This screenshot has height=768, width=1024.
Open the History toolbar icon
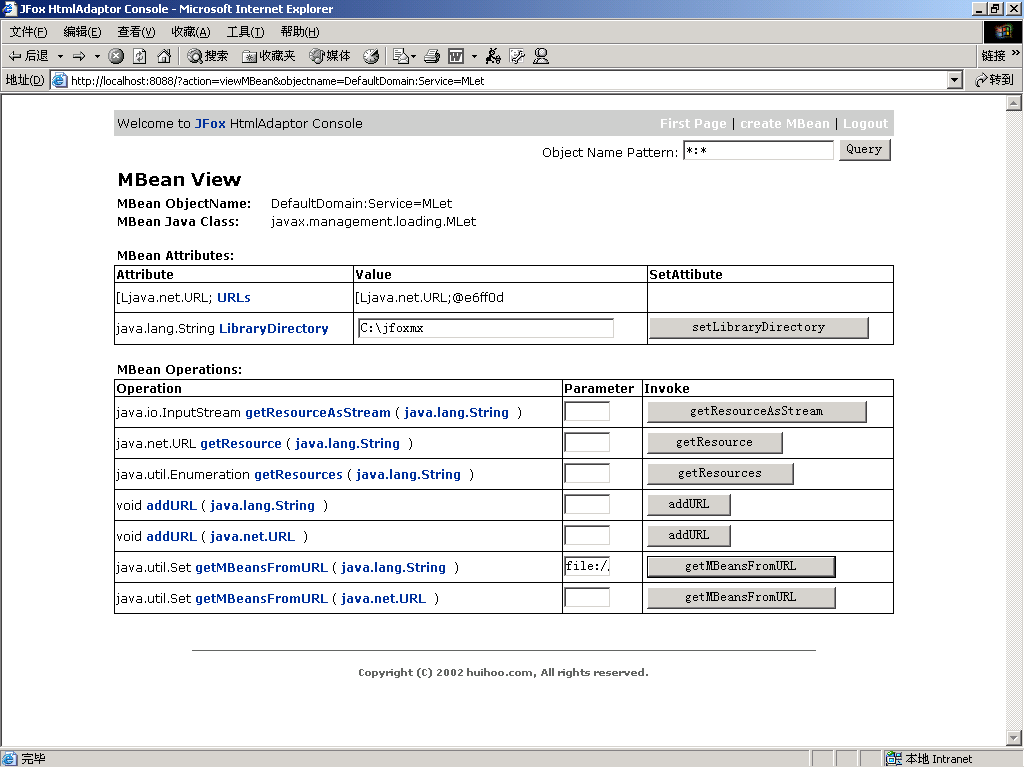tap(371, 56)
